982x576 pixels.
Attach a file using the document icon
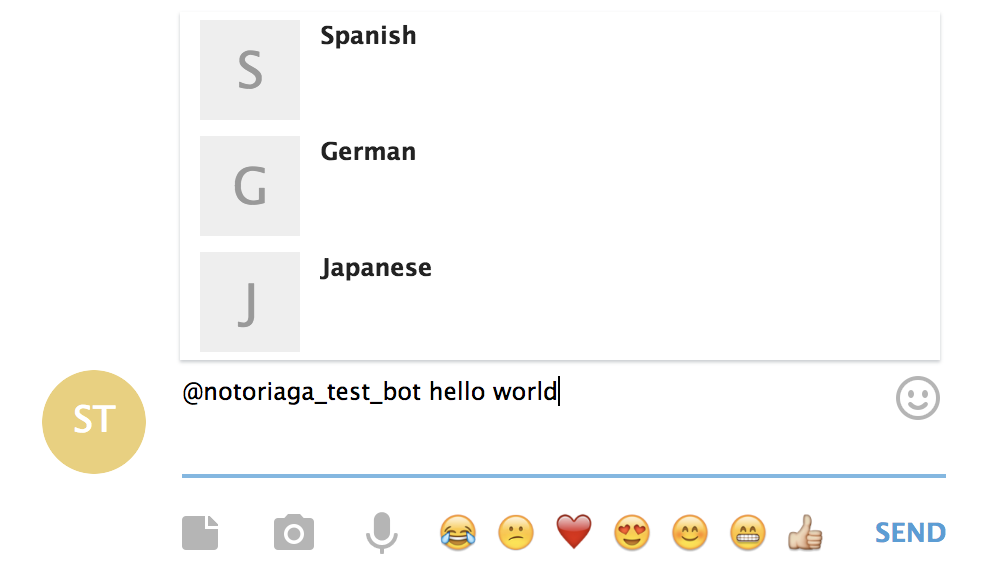coord(200,532)
